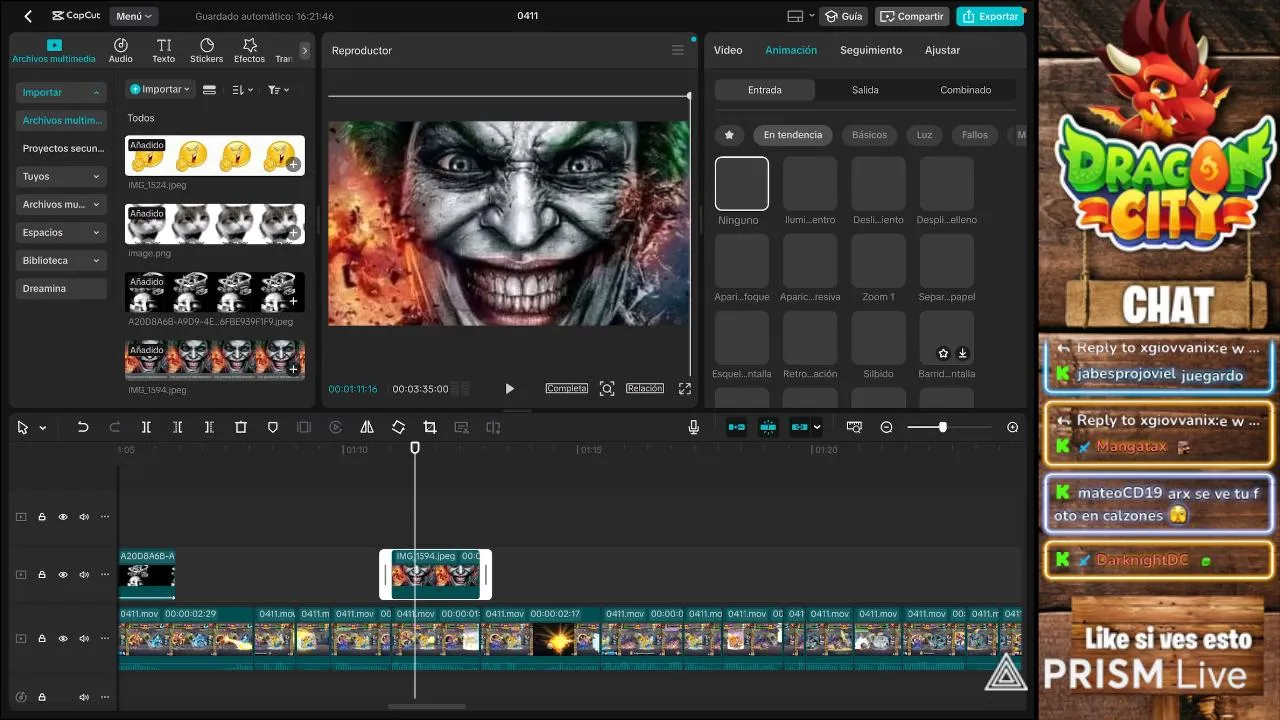Open the Stickers tab
This screenshot has height=720, width=1280.
[207, 51]
